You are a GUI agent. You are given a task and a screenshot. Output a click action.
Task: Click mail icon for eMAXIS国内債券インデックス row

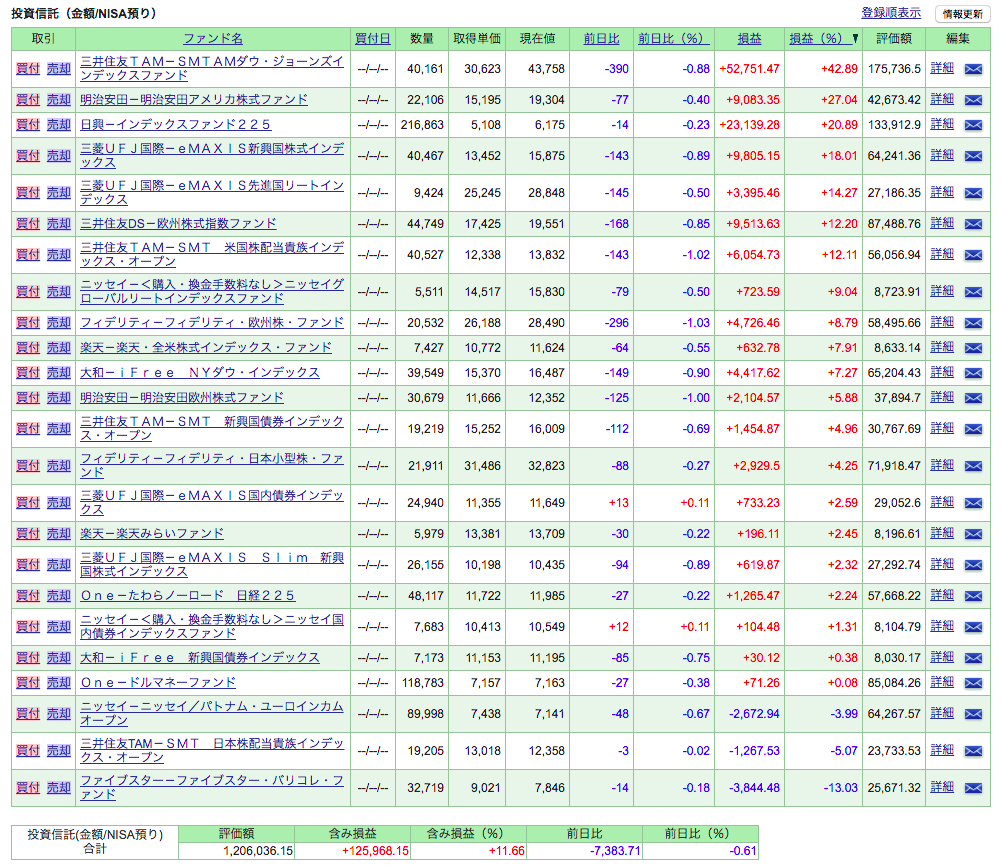[973, 503]
